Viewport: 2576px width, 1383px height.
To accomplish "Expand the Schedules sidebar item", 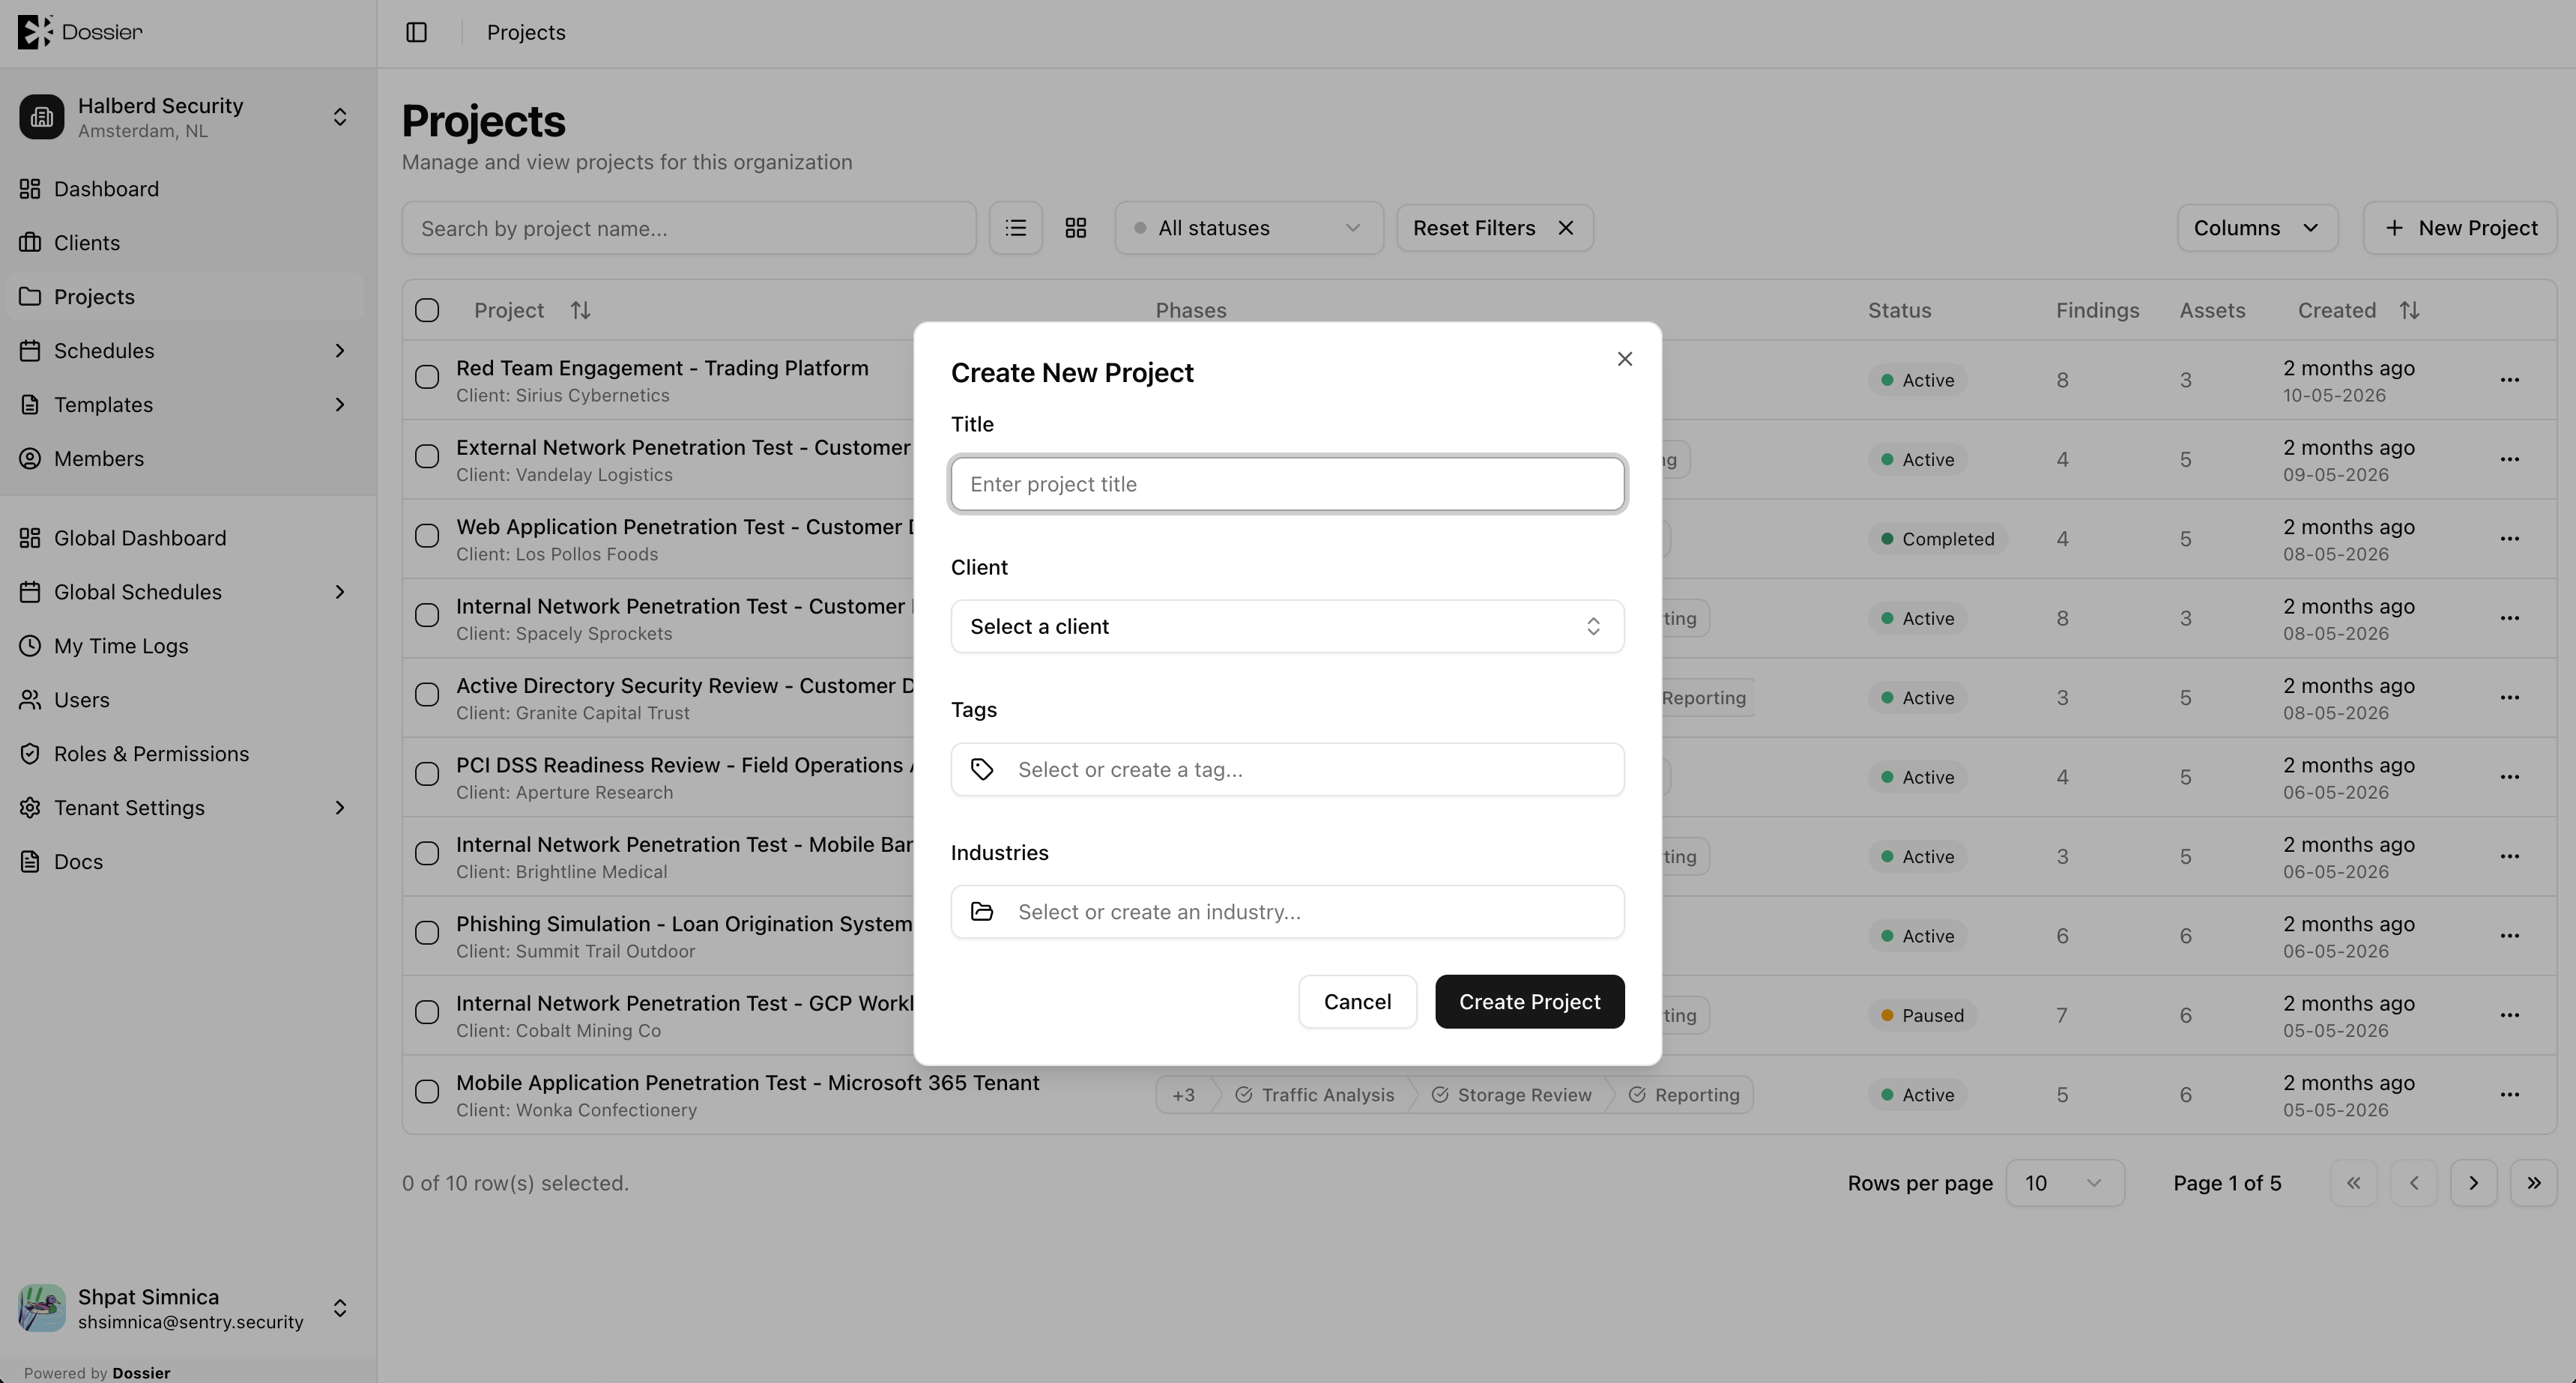I will click(x=185, y=351).
